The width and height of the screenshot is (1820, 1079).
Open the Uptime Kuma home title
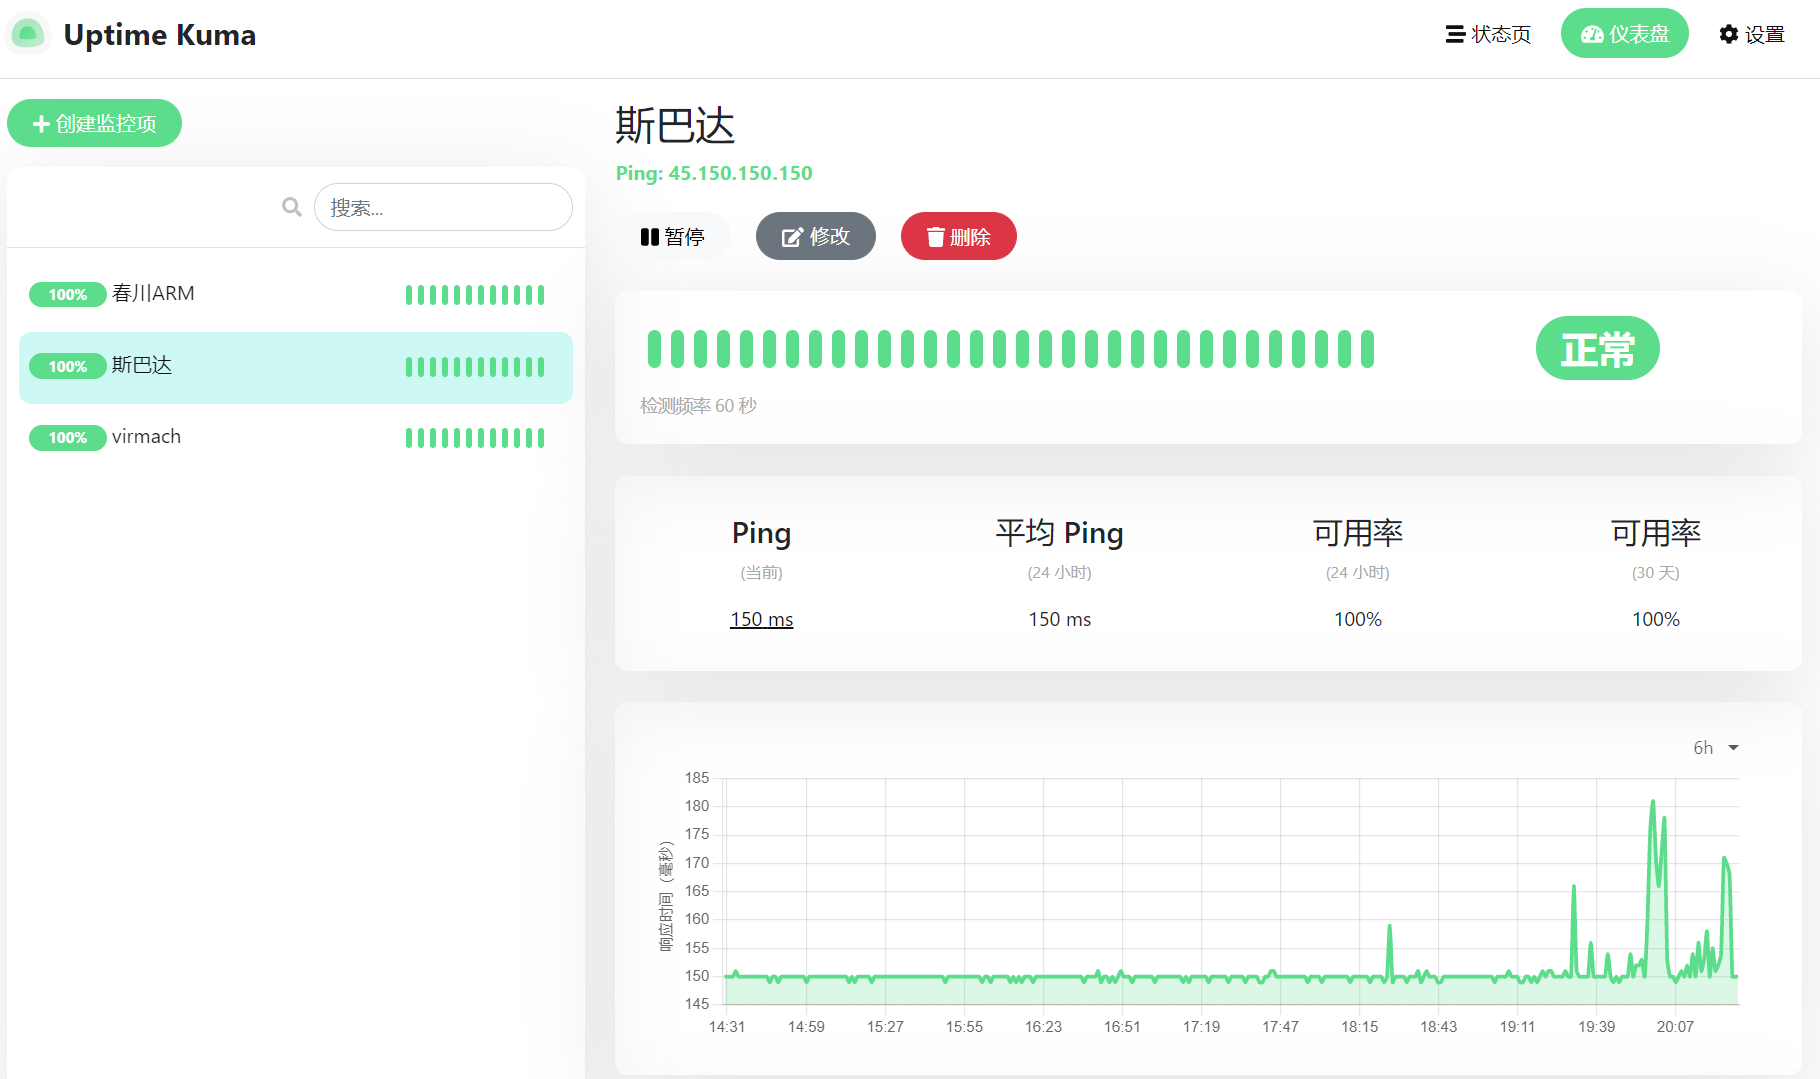[160, 35]
